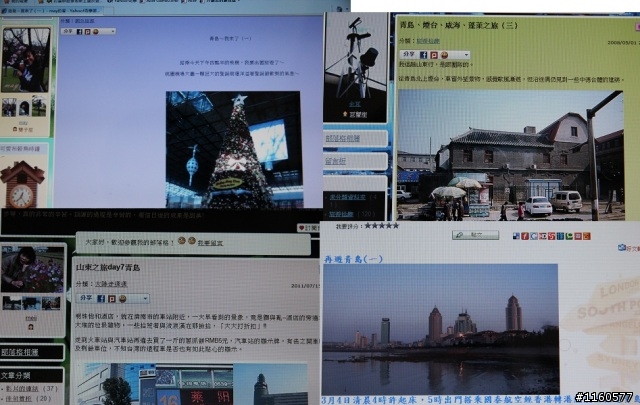Image resolution: width=640 pixels, height=405 pixels.
Task: Click 青島~我來了（一） post title
Action: pos(230,38)
